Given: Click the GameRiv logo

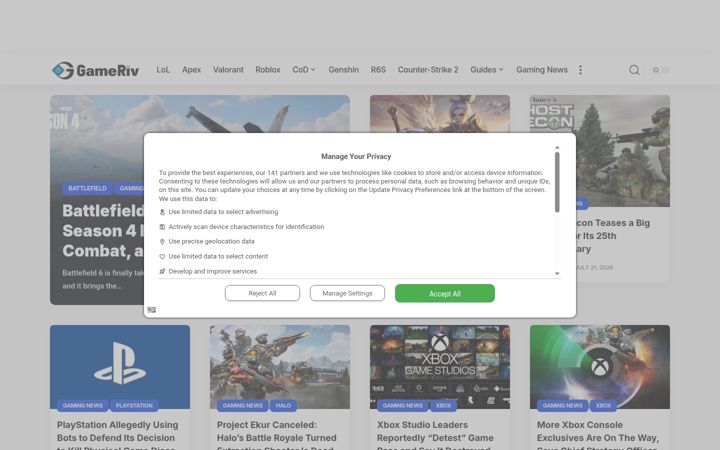Looking at the screenshot, I should 95,70.
